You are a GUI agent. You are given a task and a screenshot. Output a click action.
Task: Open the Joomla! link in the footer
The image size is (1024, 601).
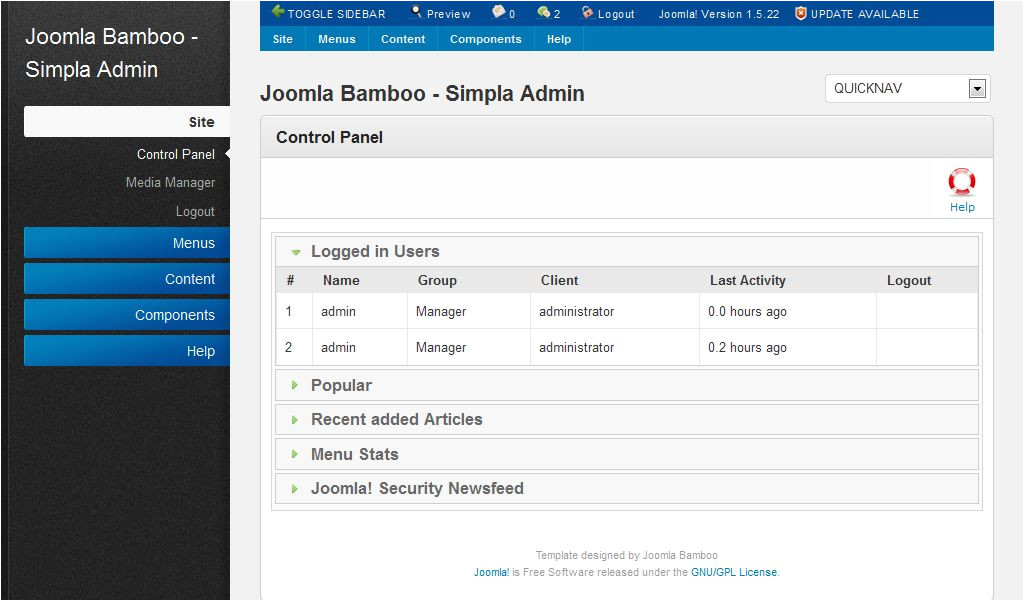pos(491,572)
